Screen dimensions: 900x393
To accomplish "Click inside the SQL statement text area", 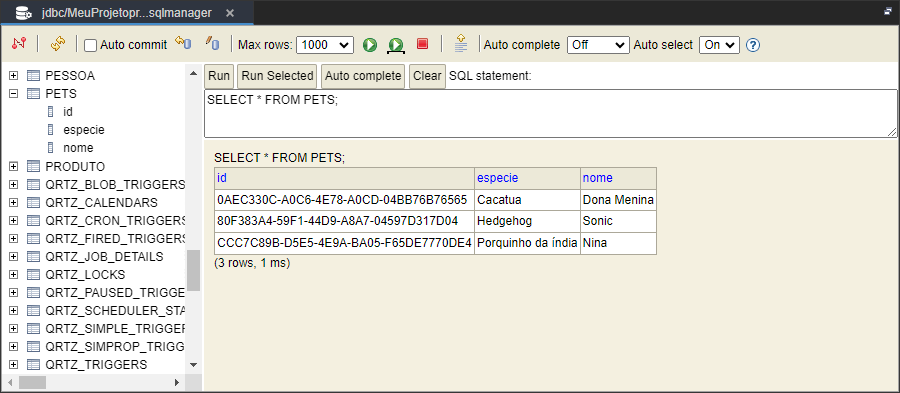I will [550, 114].
